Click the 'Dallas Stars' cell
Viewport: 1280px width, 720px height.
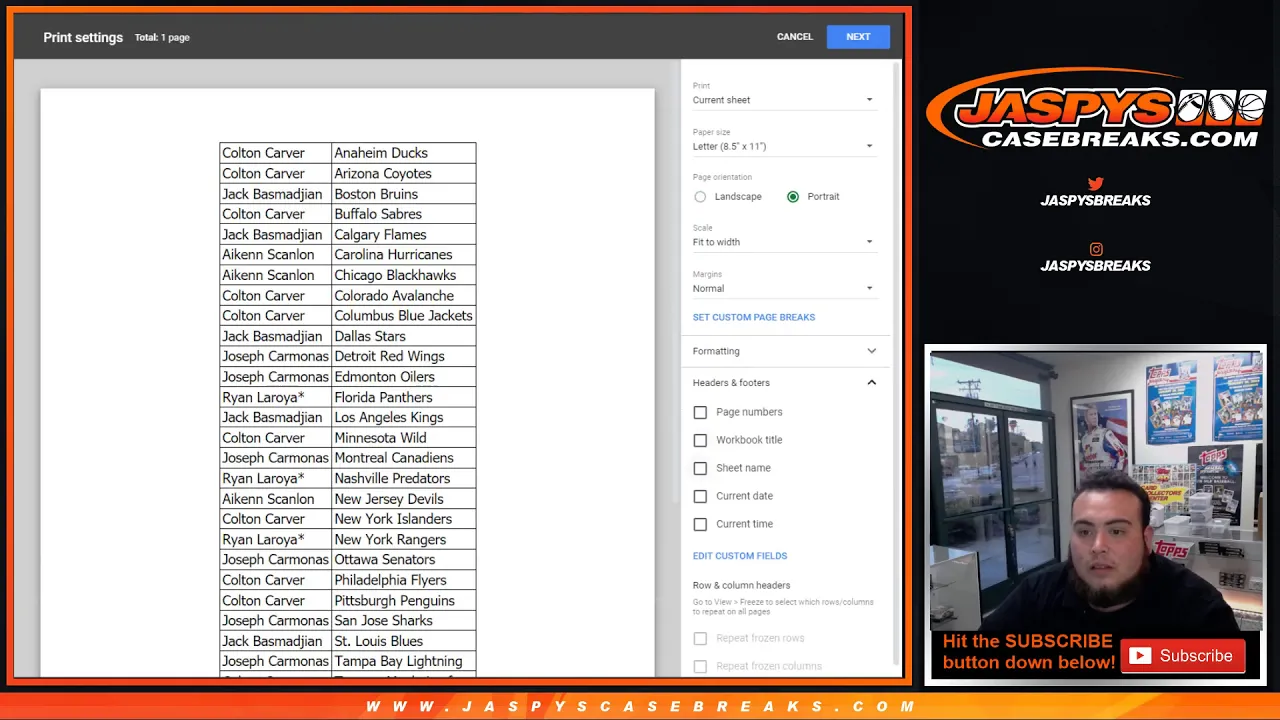[404, 336]
